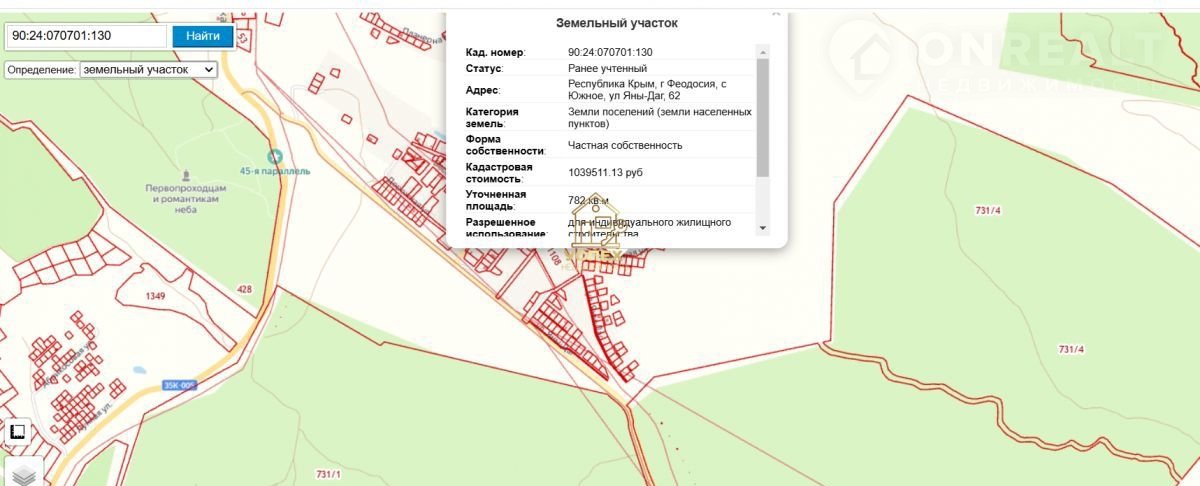Click the measure ruler tool icon
The image size is (1200, 486).
17,432
